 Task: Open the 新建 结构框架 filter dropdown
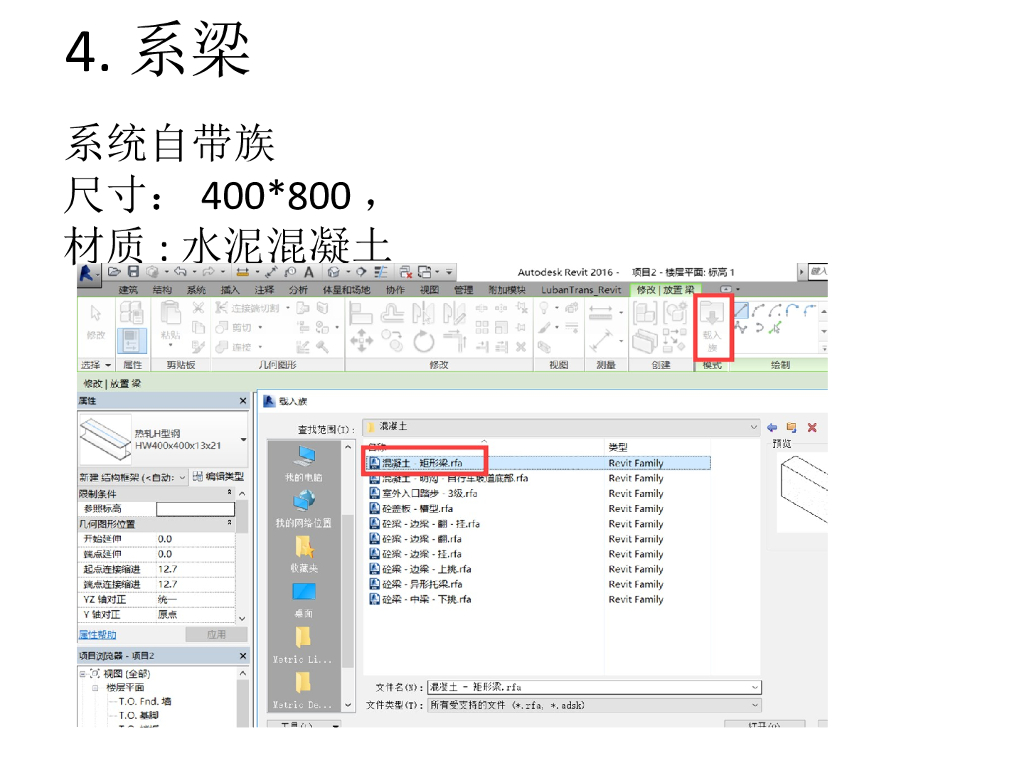(182, 477)
